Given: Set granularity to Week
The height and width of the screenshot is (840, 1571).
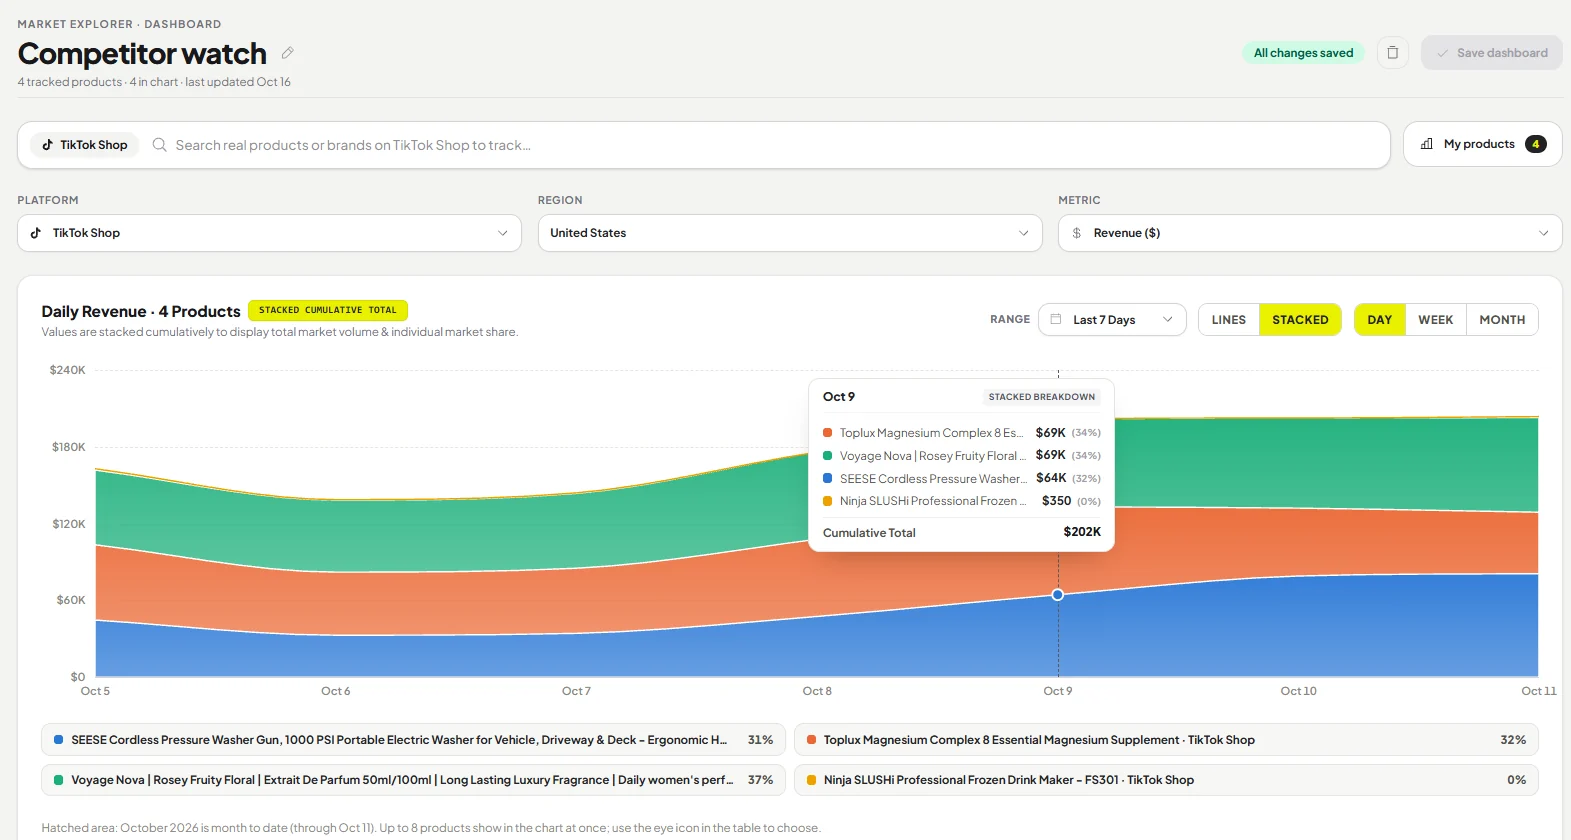Looking at the screenshot, I should point(1436,320).
